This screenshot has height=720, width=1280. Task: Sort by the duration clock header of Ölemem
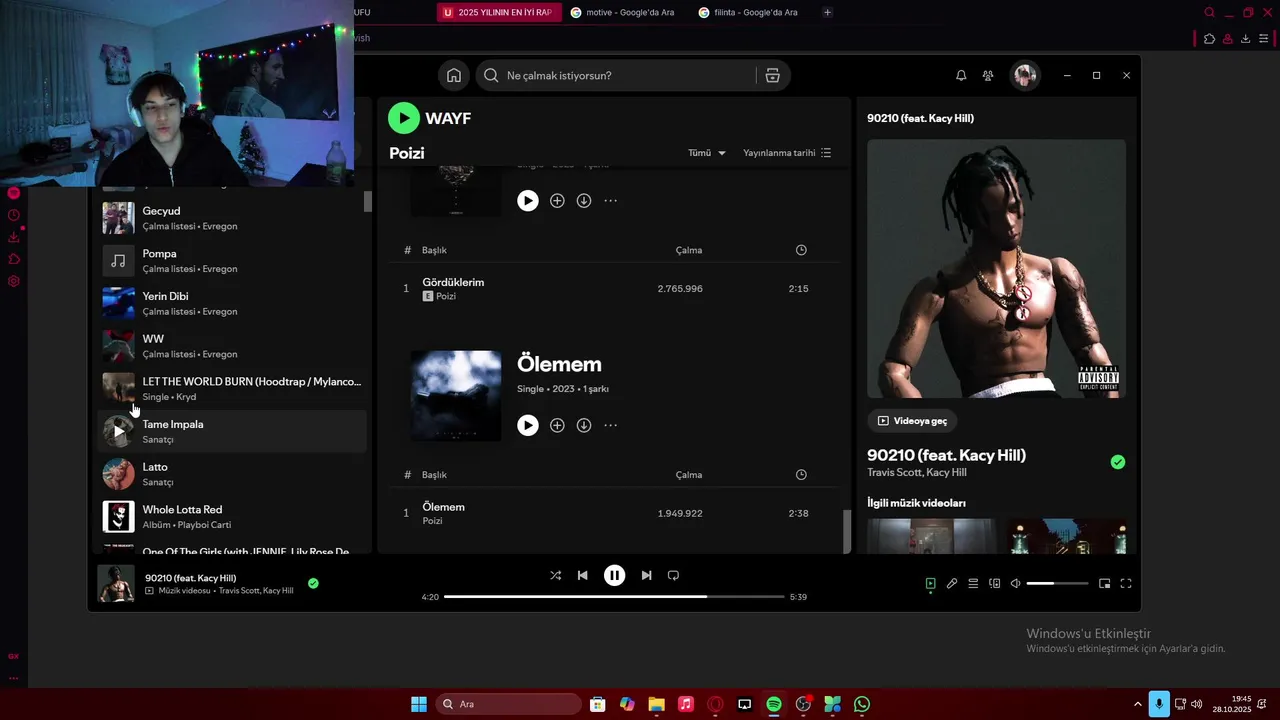click(x=801, y=475)
